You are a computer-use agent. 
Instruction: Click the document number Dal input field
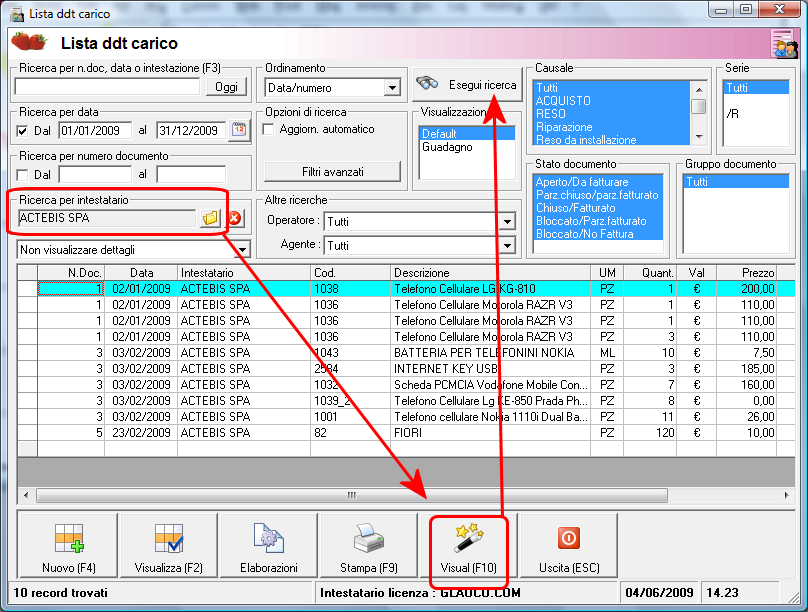coord(95,175)
